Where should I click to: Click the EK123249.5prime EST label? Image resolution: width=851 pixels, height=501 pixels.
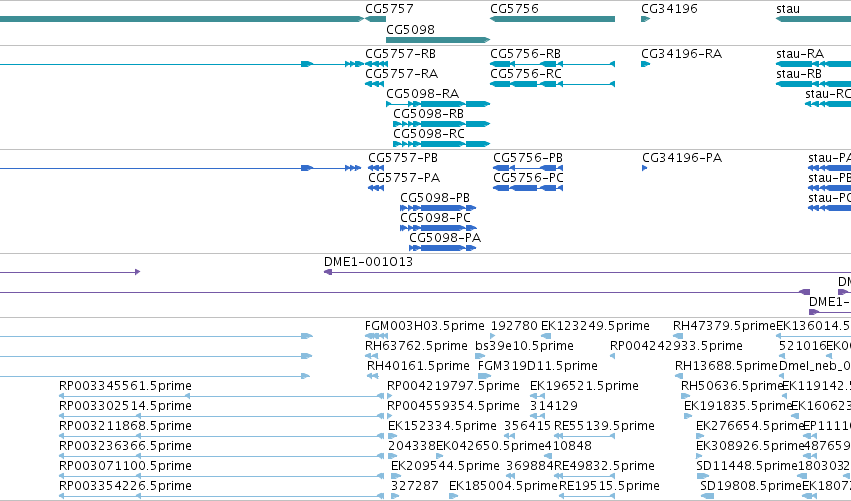595,326
